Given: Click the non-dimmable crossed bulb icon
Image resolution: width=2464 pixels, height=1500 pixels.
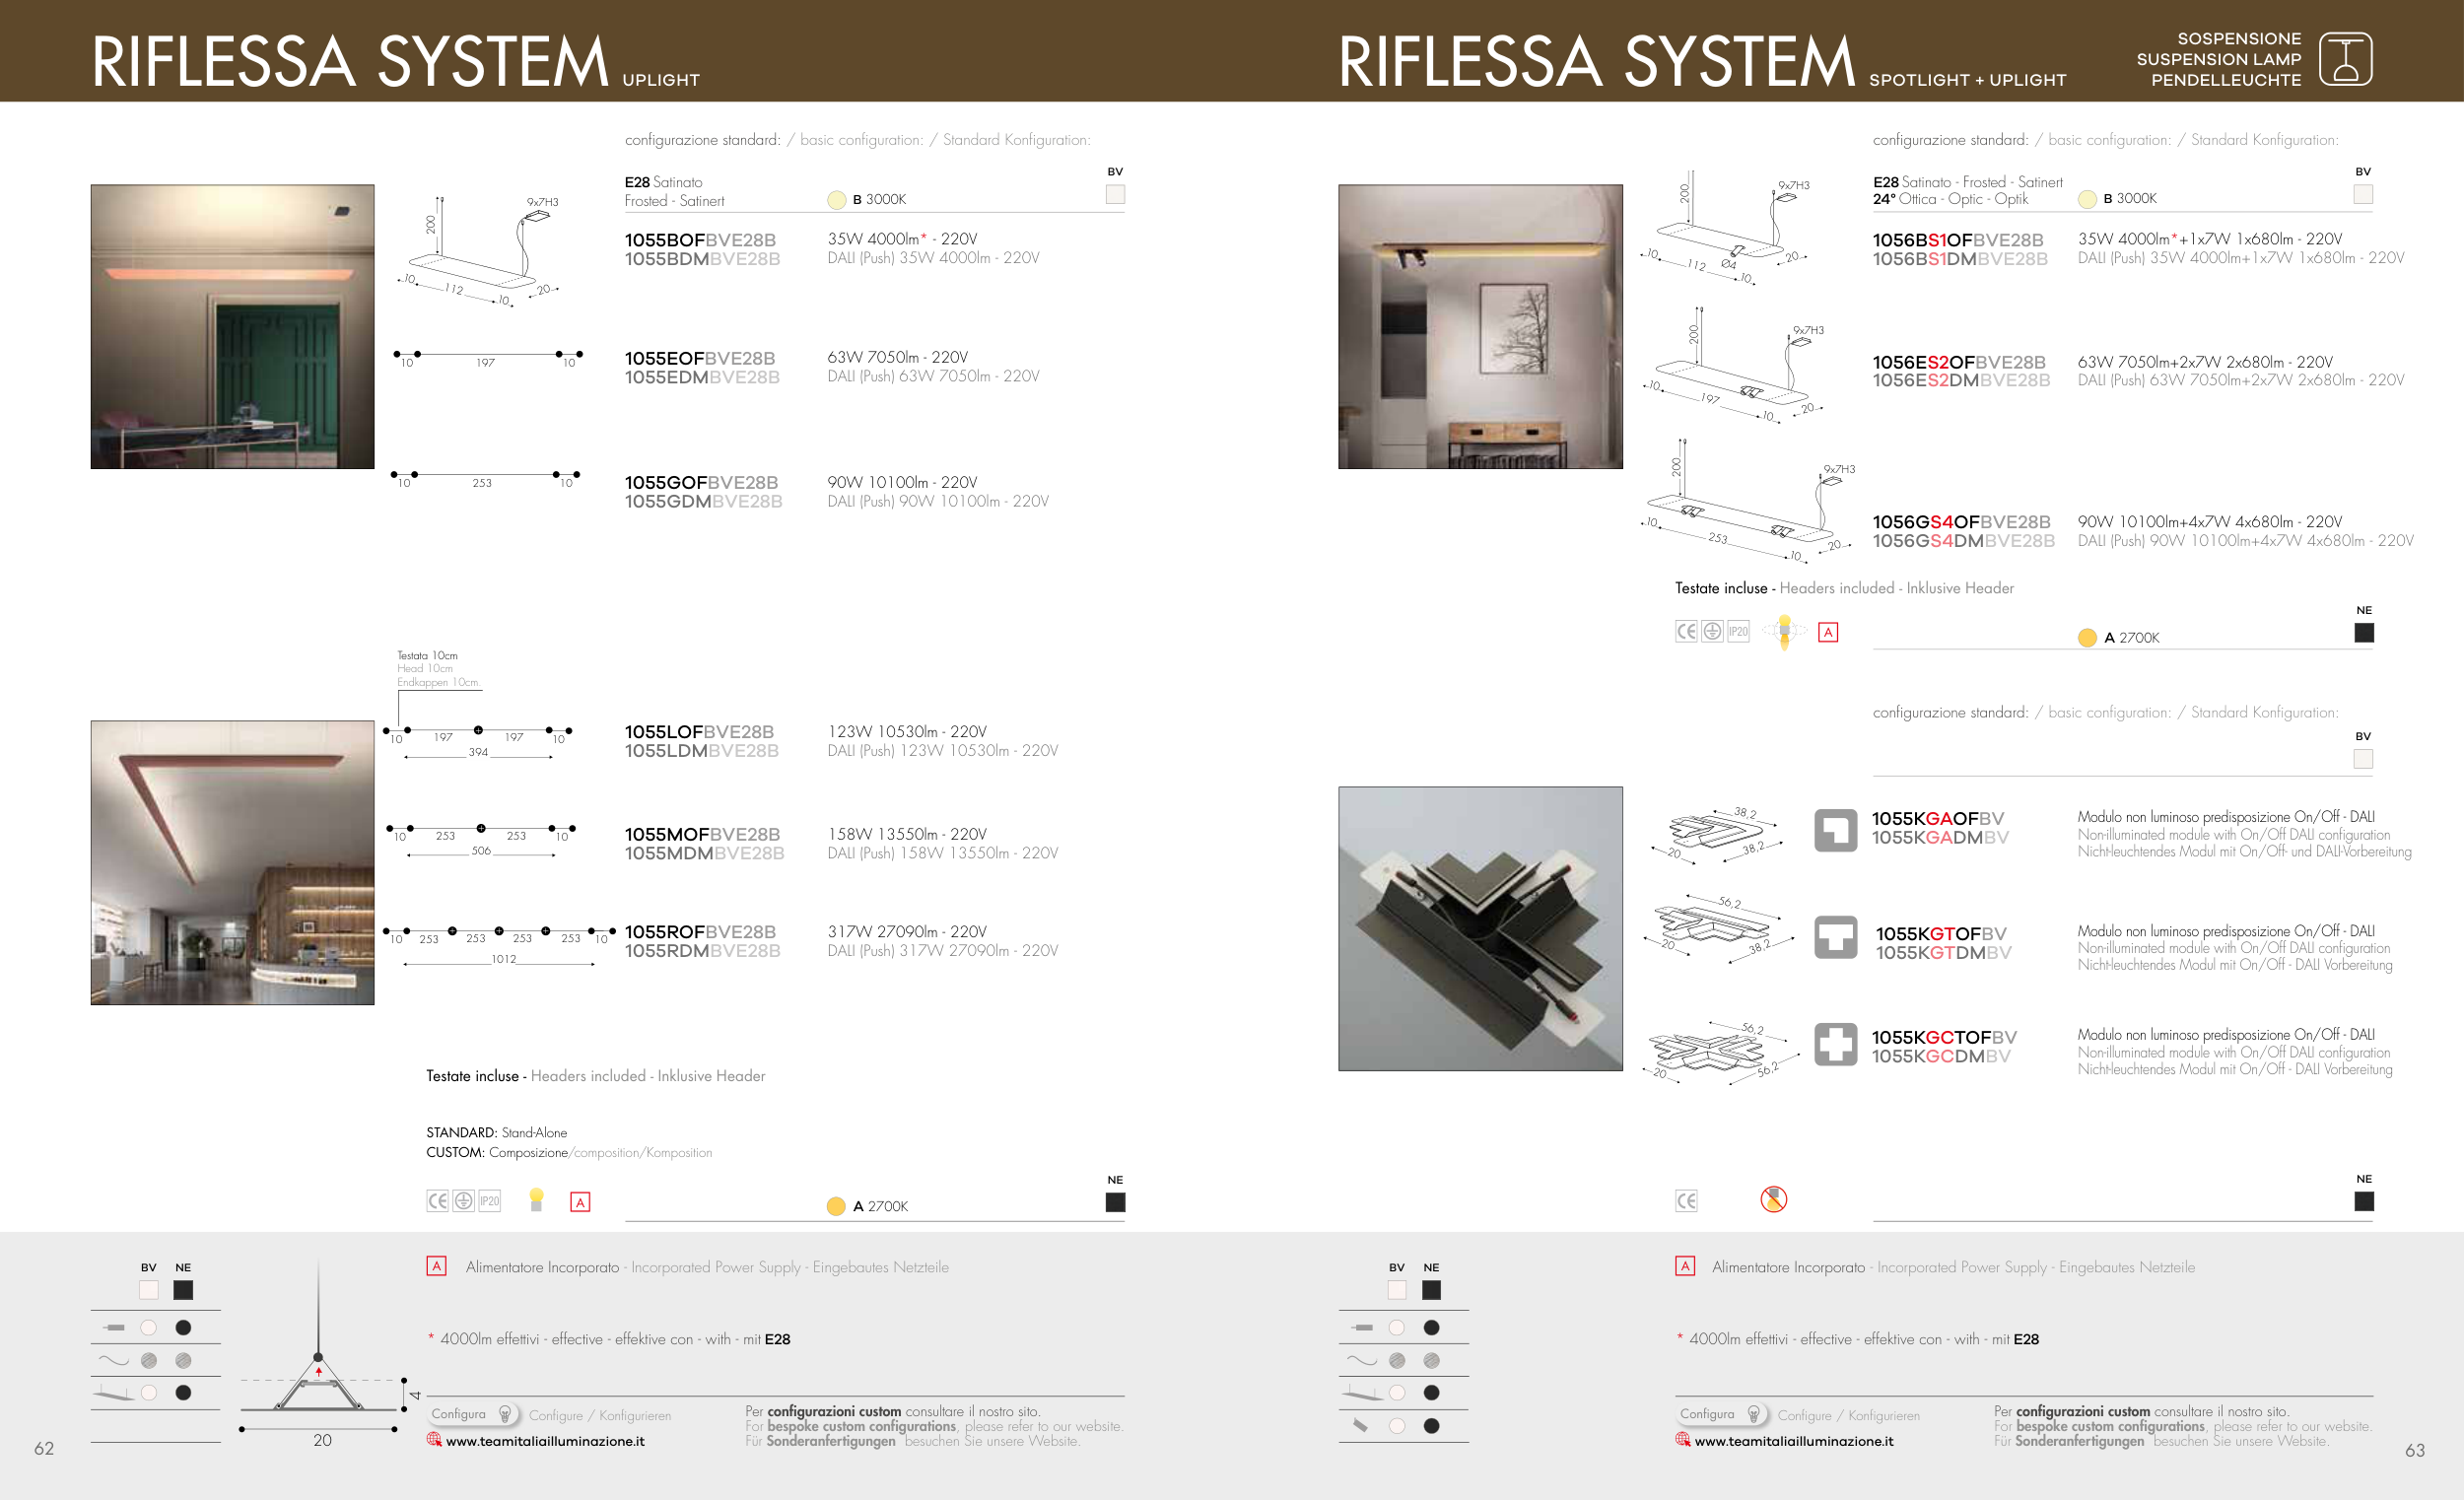Looking at the screenshot, I should pos(1773,1199).
